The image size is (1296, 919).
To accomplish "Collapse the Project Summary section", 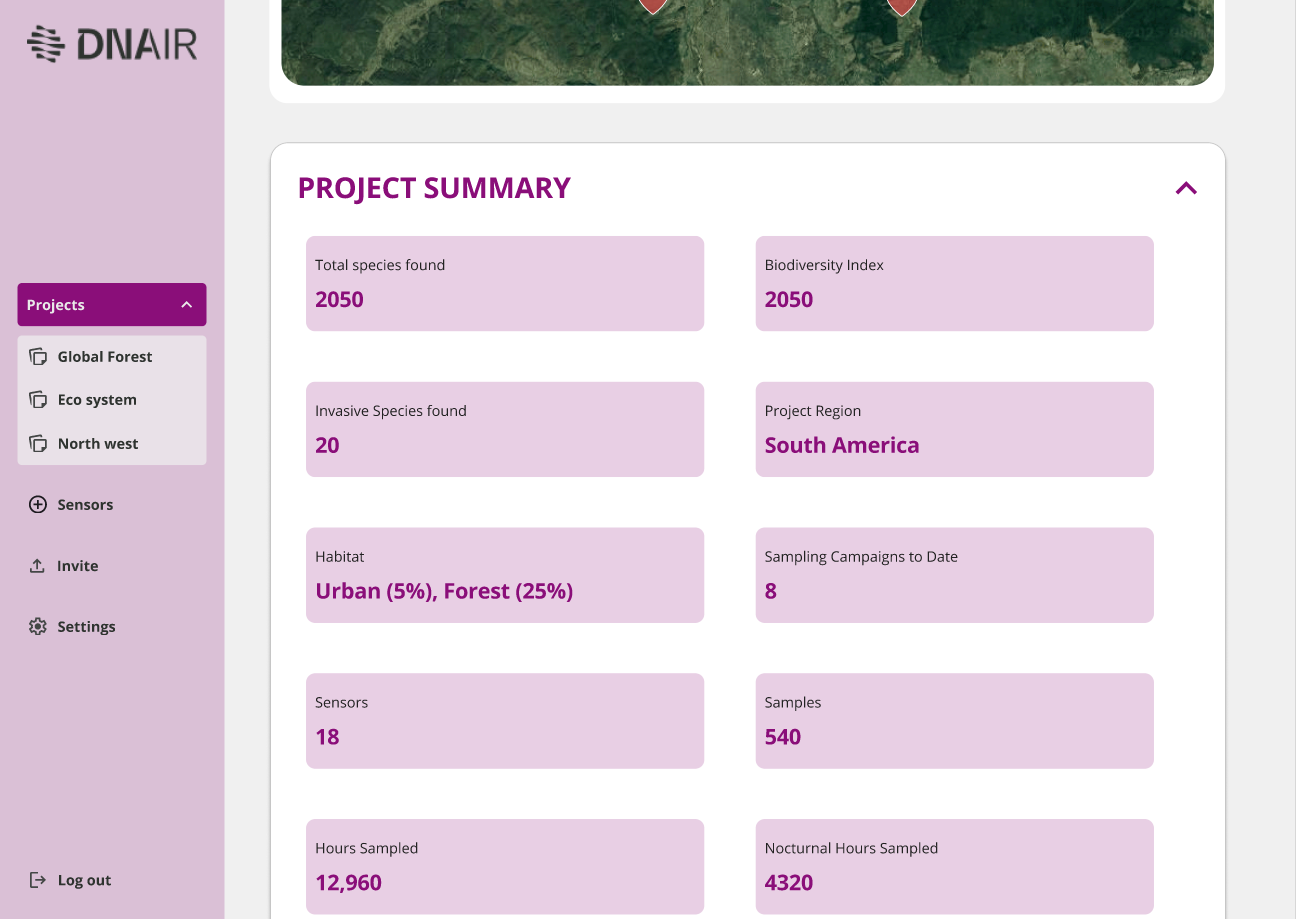I will [x=1186, y=188].
